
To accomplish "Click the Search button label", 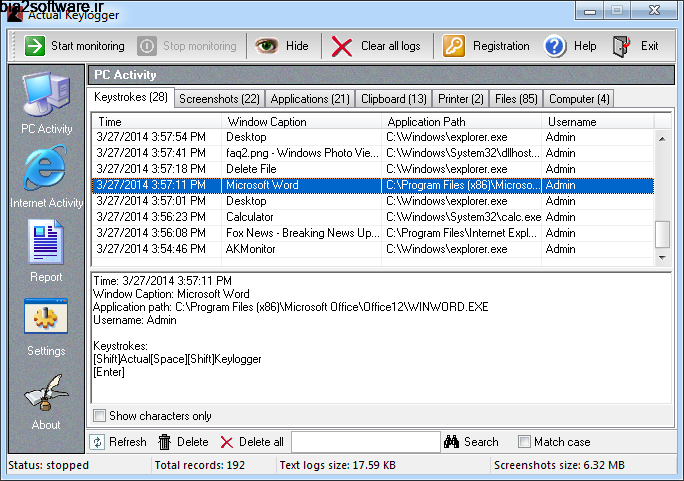I will click(x=481, y=442).
